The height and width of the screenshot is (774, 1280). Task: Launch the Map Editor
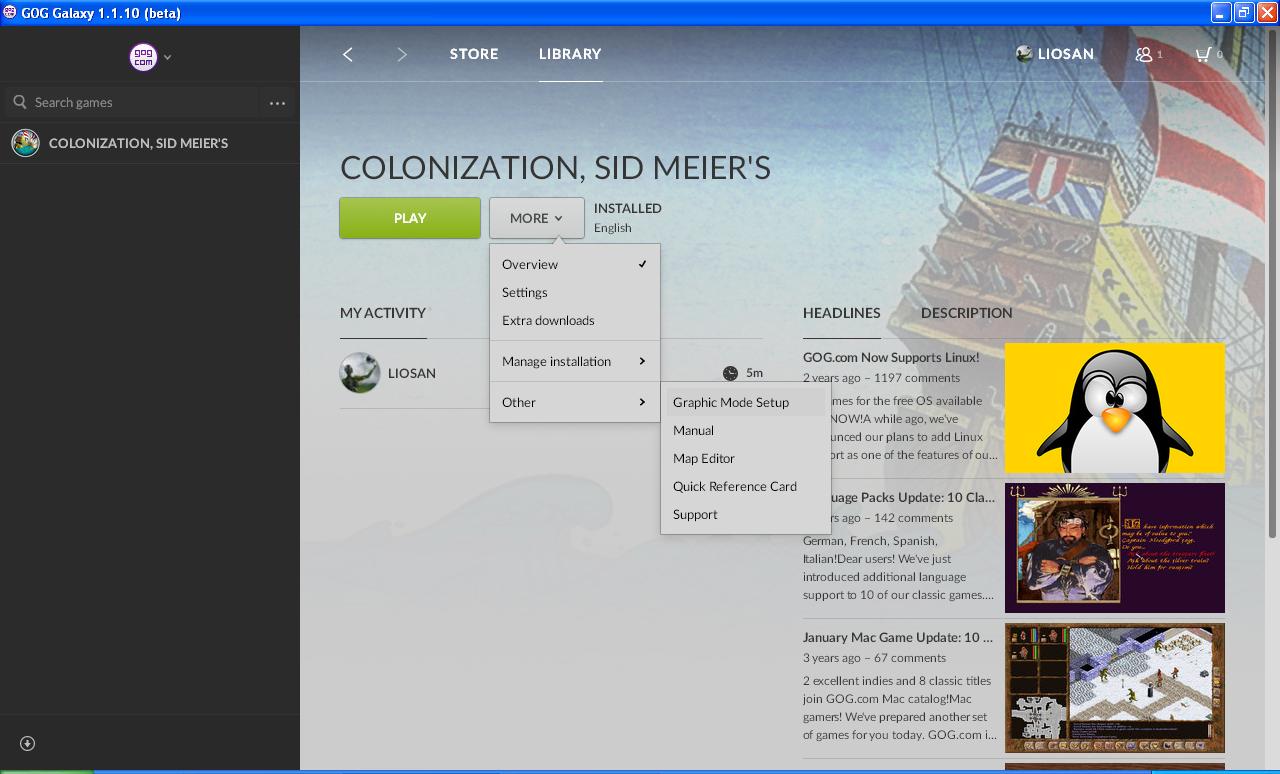745,458
